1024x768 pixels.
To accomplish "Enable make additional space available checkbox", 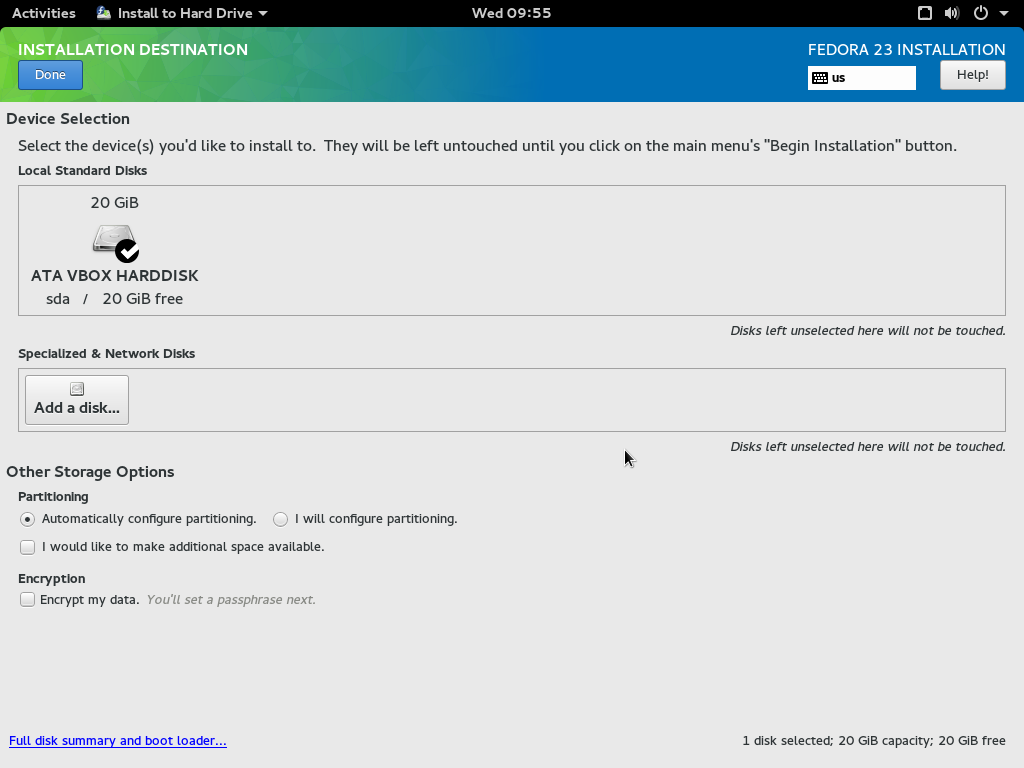I will coord(28,547).
